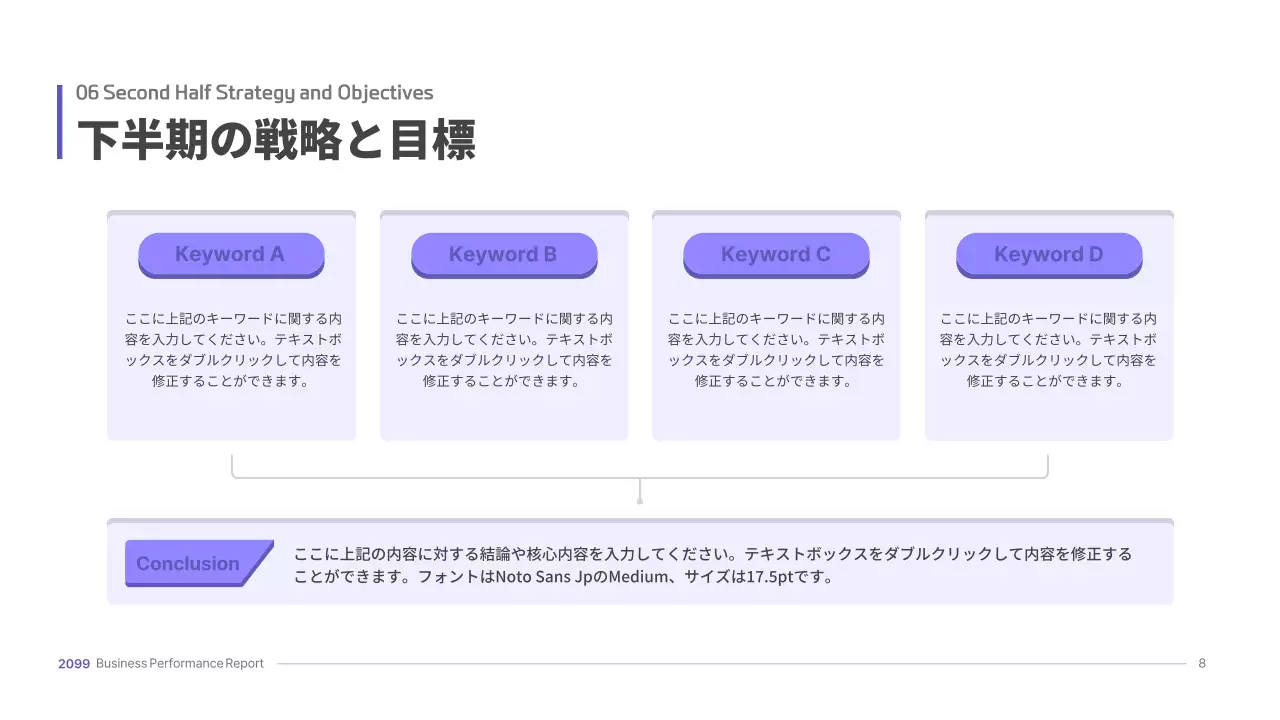Viewport: 1280px width, 720px height.
Task: Select the 2099 footer label
Action: [71, 663]
